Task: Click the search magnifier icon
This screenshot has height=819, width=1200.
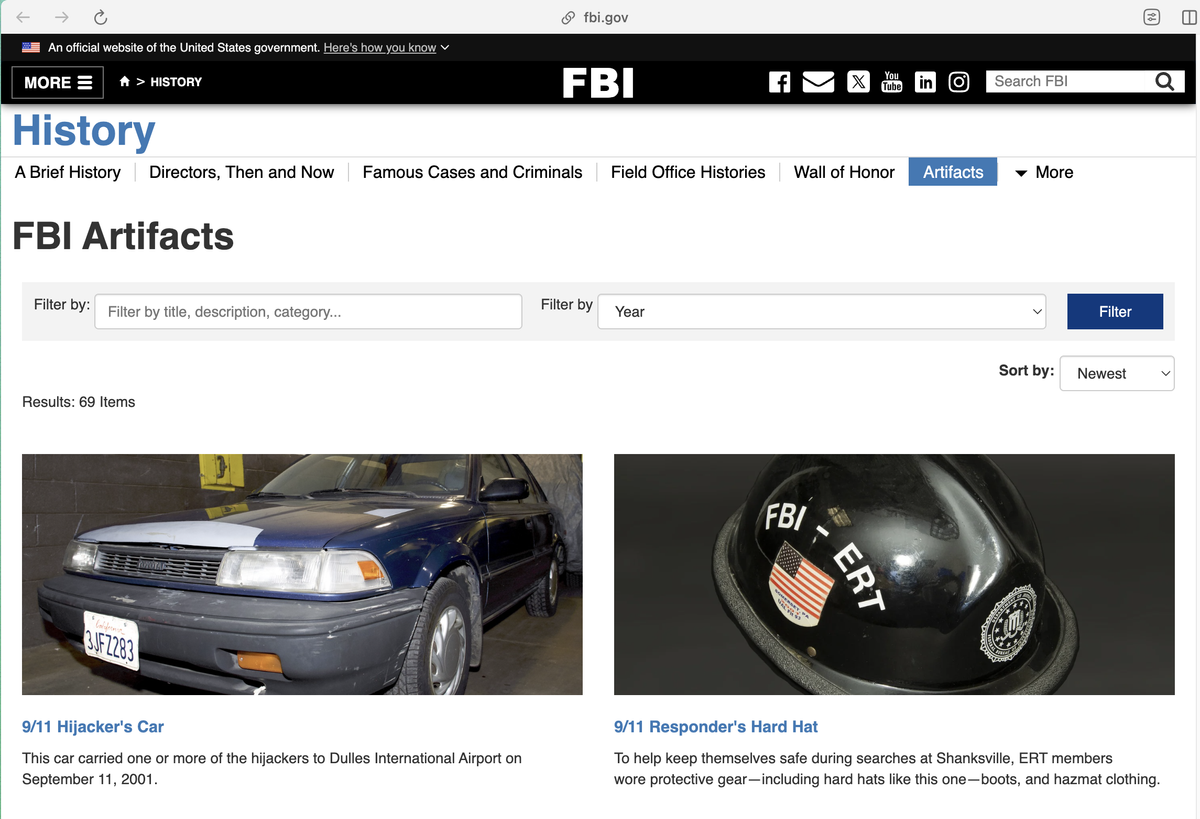Action: (x=1165, y=82)
